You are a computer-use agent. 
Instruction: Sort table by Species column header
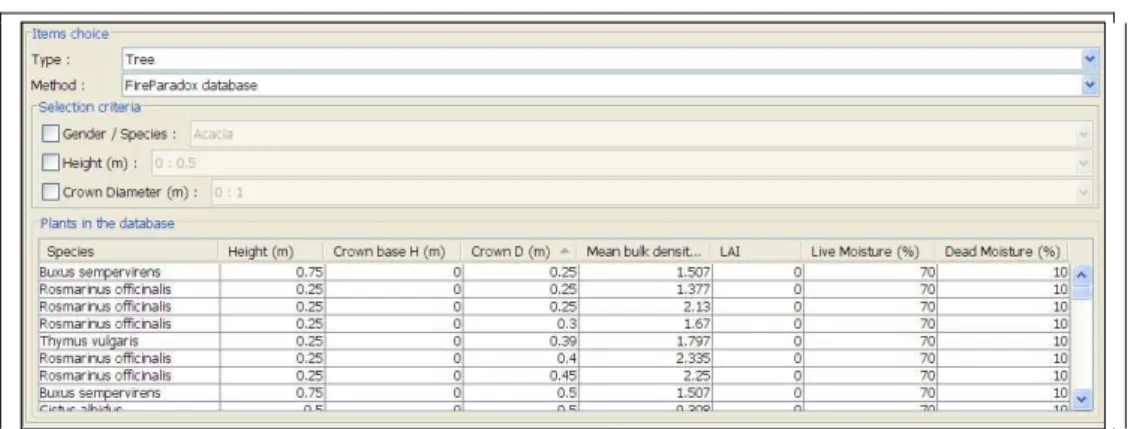click(x=129, y=252)
